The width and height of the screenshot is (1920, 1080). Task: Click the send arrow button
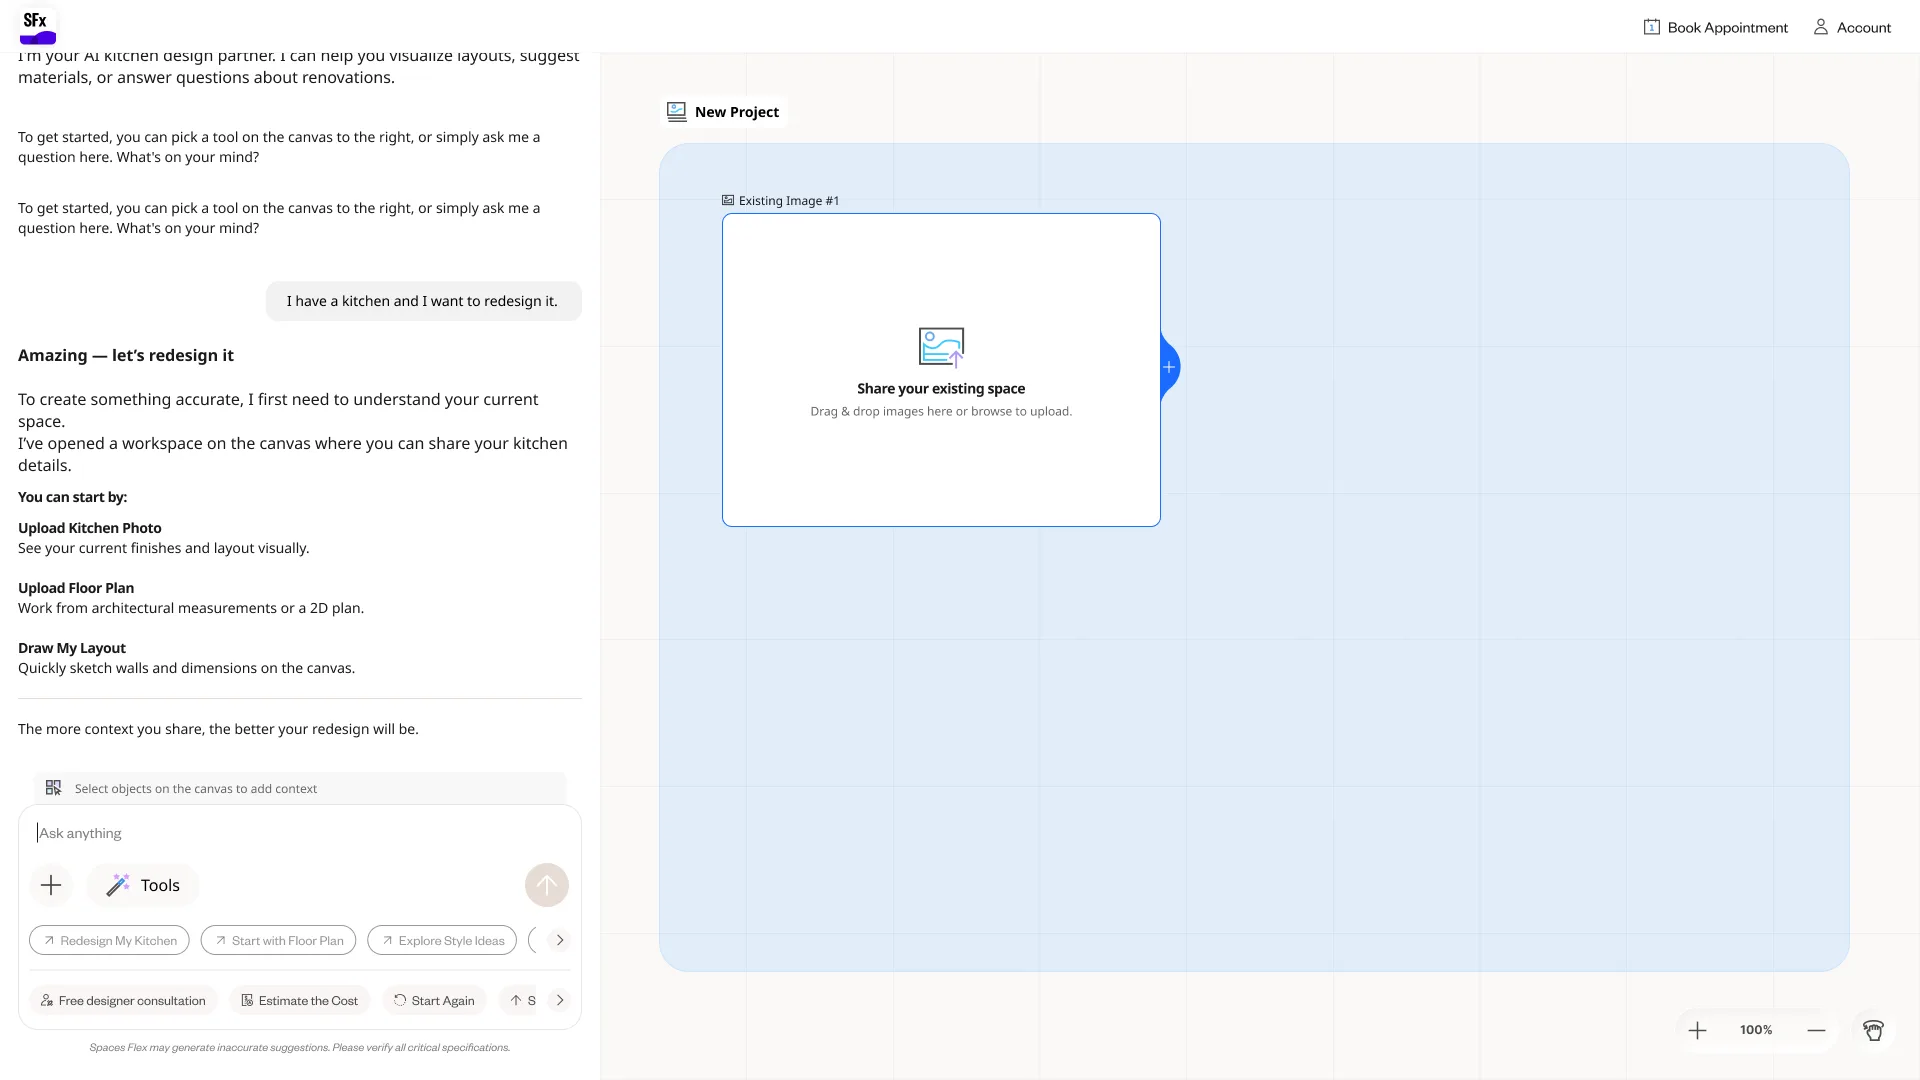[x=547, y=885]
